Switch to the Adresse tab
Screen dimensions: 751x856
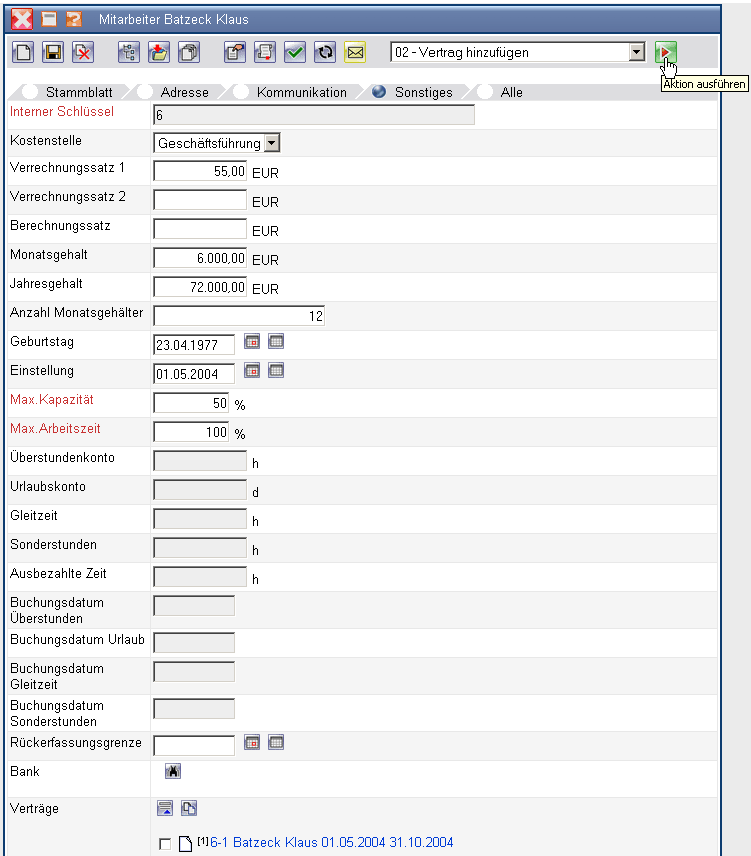(184, 92)
